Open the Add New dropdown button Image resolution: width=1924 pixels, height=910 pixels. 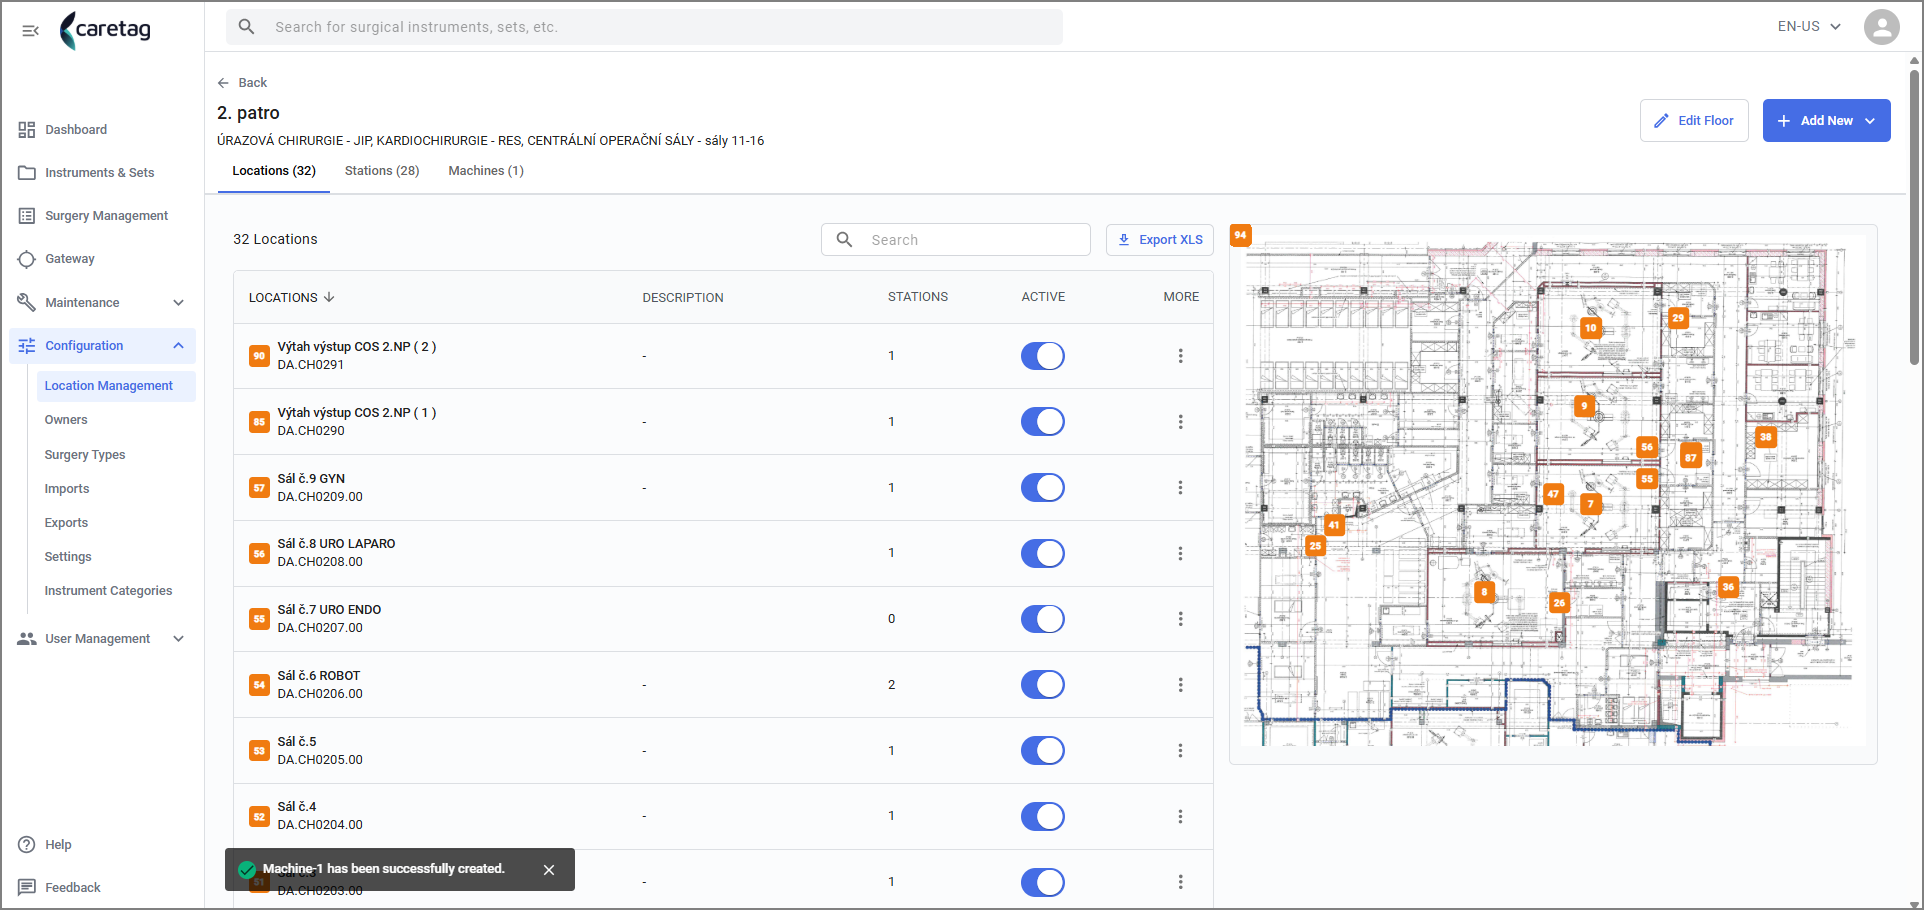[x=1826, y=121]
